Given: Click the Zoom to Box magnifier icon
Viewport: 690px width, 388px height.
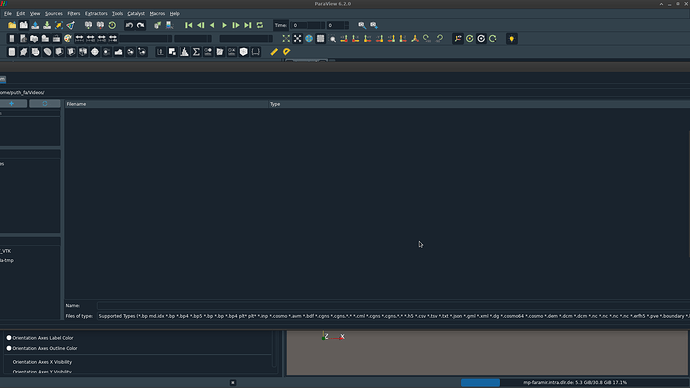Looking at the screenshot, I should pyautogui.click(x=333, y=39).
